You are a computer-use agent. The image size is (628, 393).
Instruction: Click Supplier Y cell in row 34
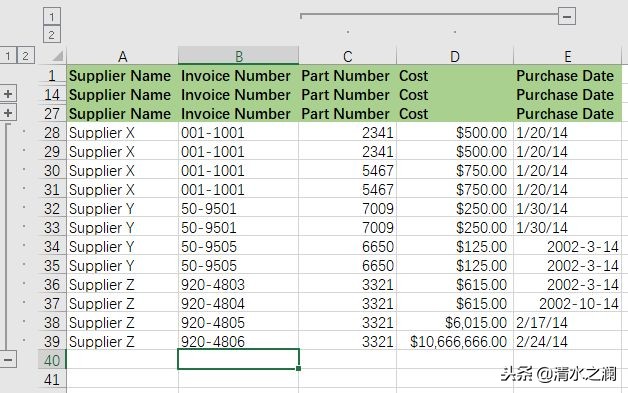(123, 246)
